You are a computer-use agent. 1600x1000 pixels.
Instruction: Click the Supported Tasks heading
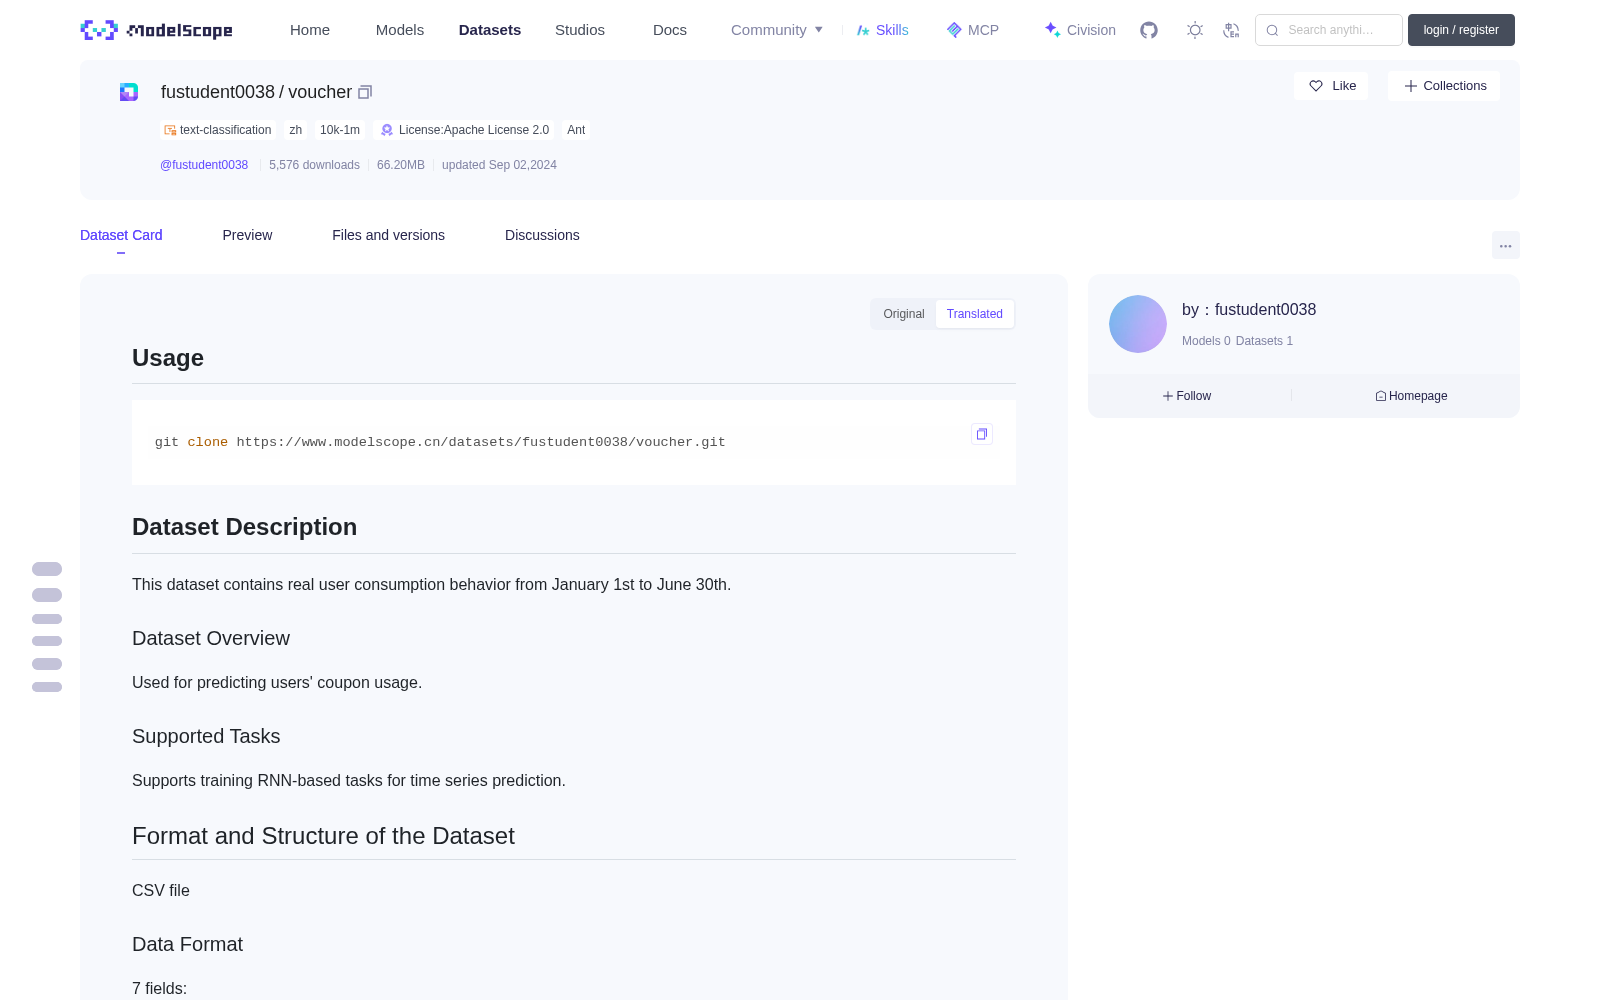[x=206, y=736]
